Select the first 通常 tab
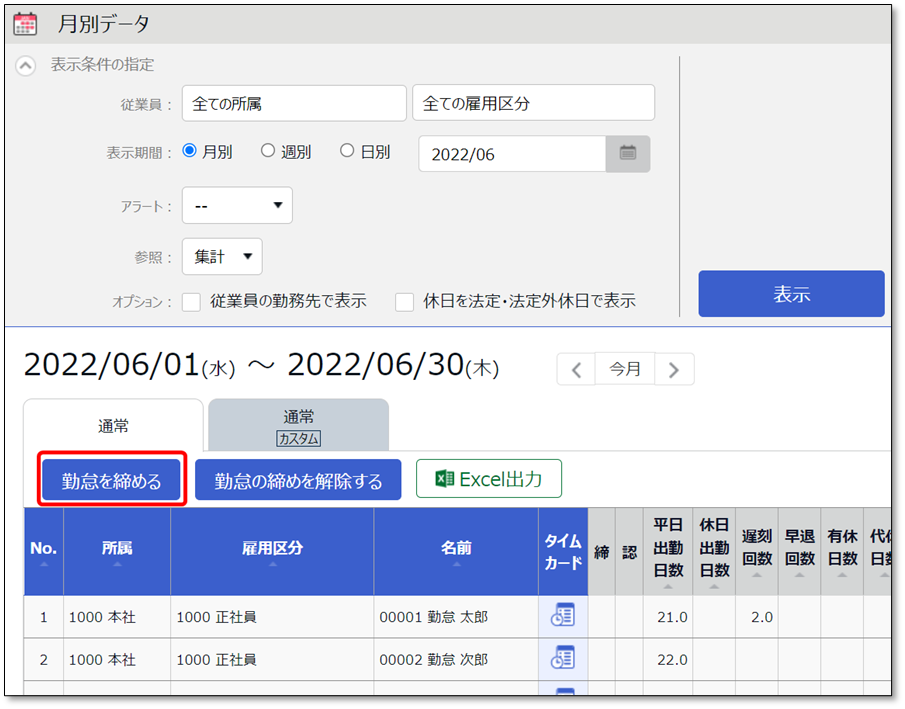This screenshot has height=709, width=905. click(113, 426)
